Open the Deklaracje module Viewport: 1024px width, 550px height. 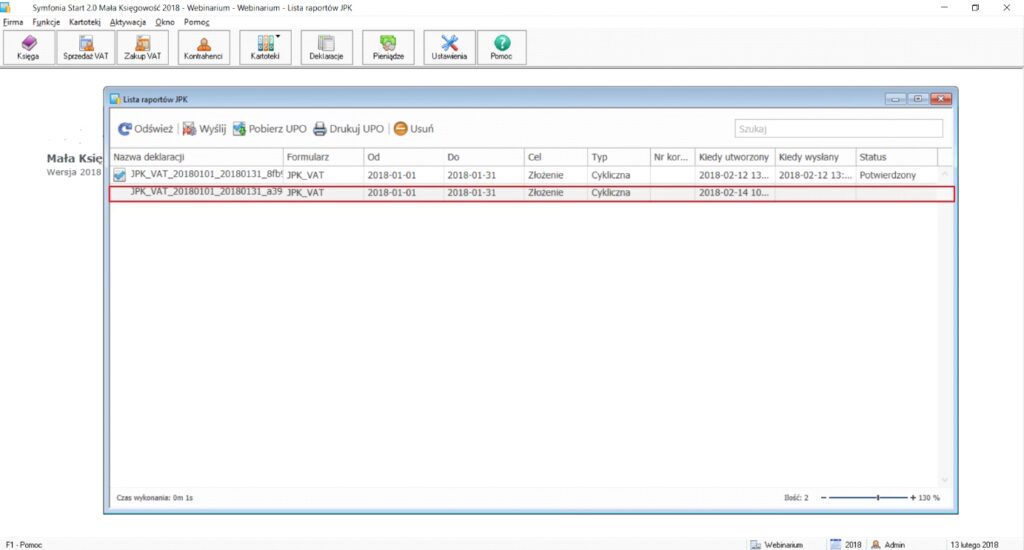tap(326, 47)
